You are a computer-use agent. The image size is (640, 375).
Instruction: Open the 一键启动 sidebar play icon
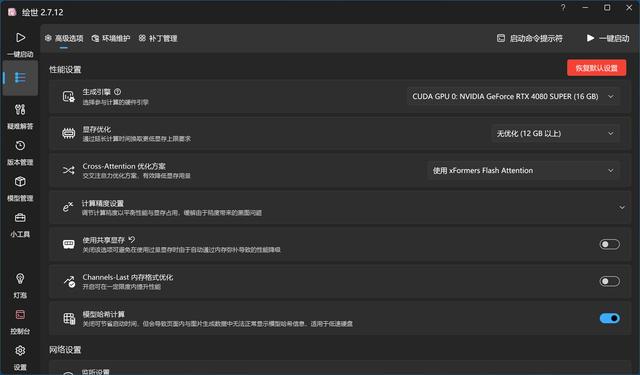[20, 38]
